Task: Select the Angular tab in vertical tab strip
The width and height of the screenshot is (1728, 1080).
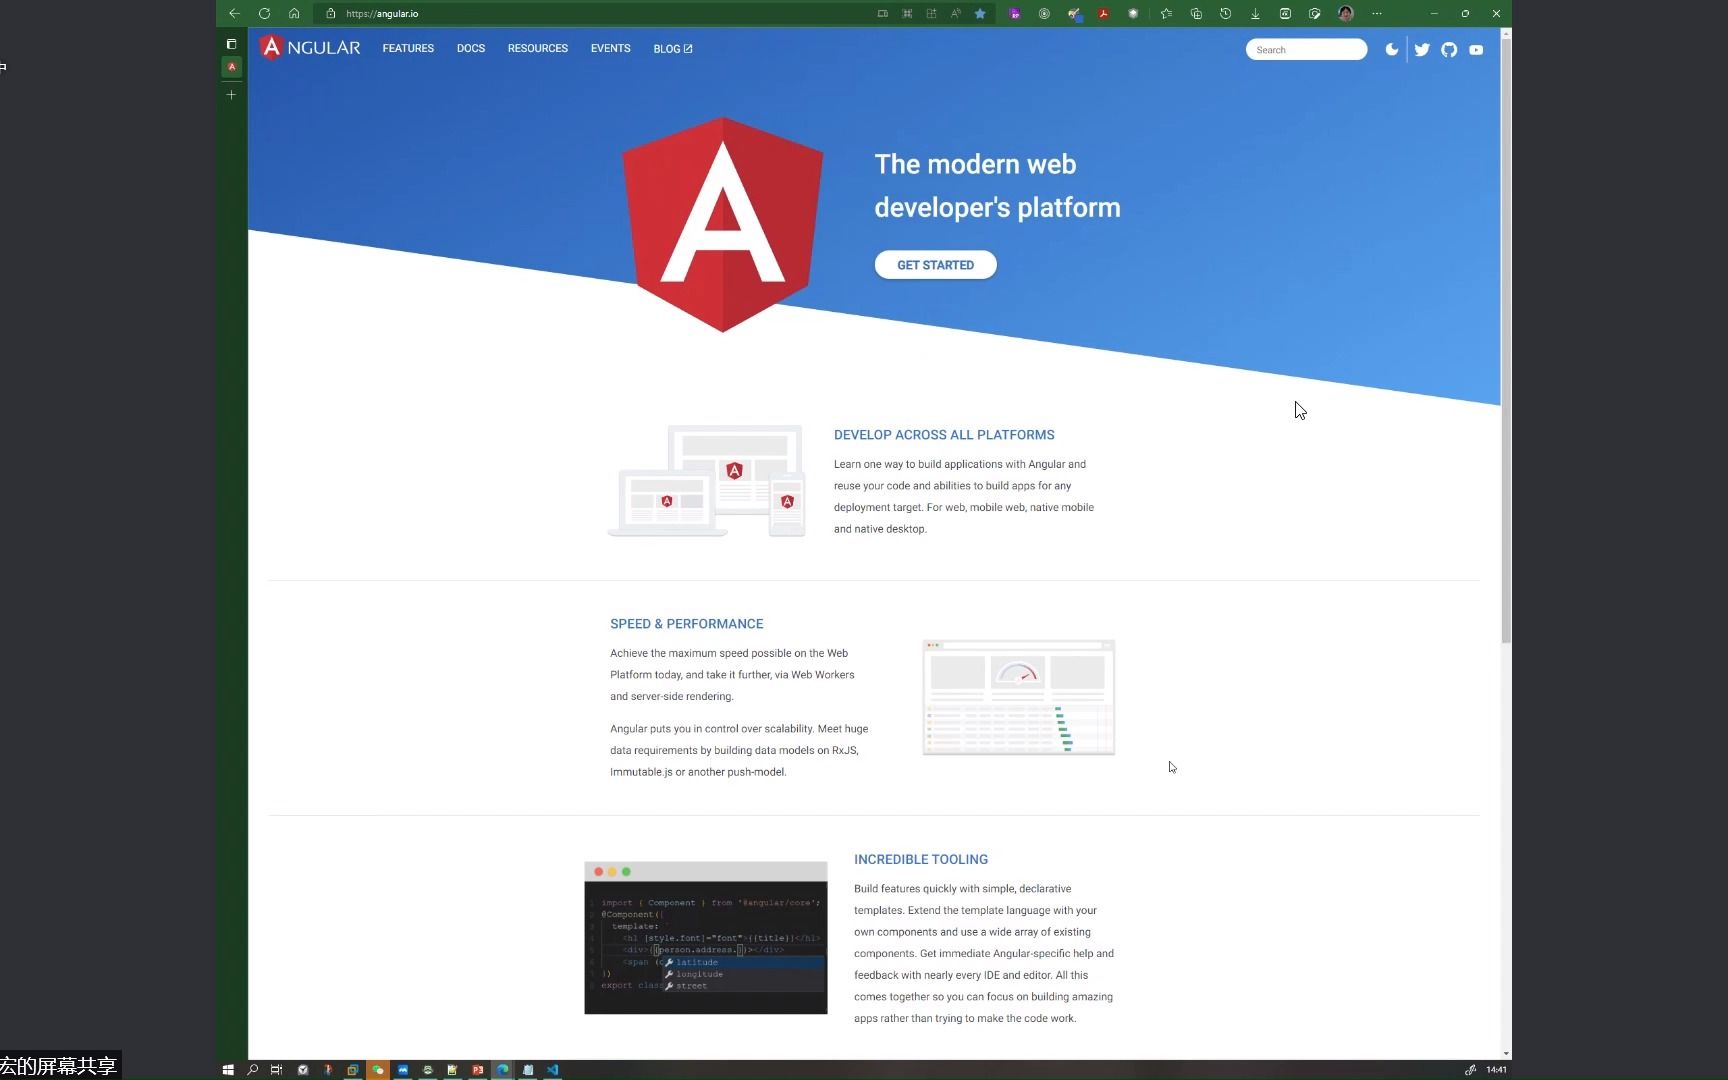Action: 231,67
